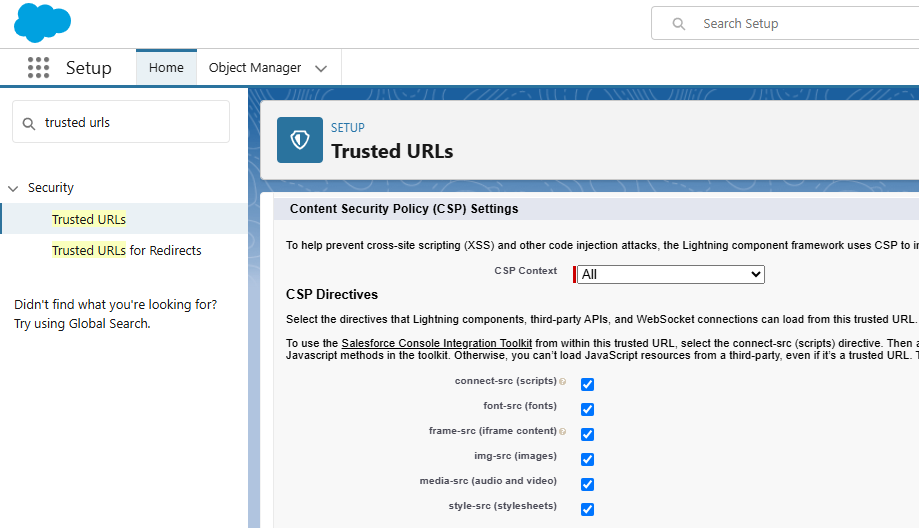Uncheck style-src (stylesheets) checkbox
919x528 pixels.
[x=587, y=509]
